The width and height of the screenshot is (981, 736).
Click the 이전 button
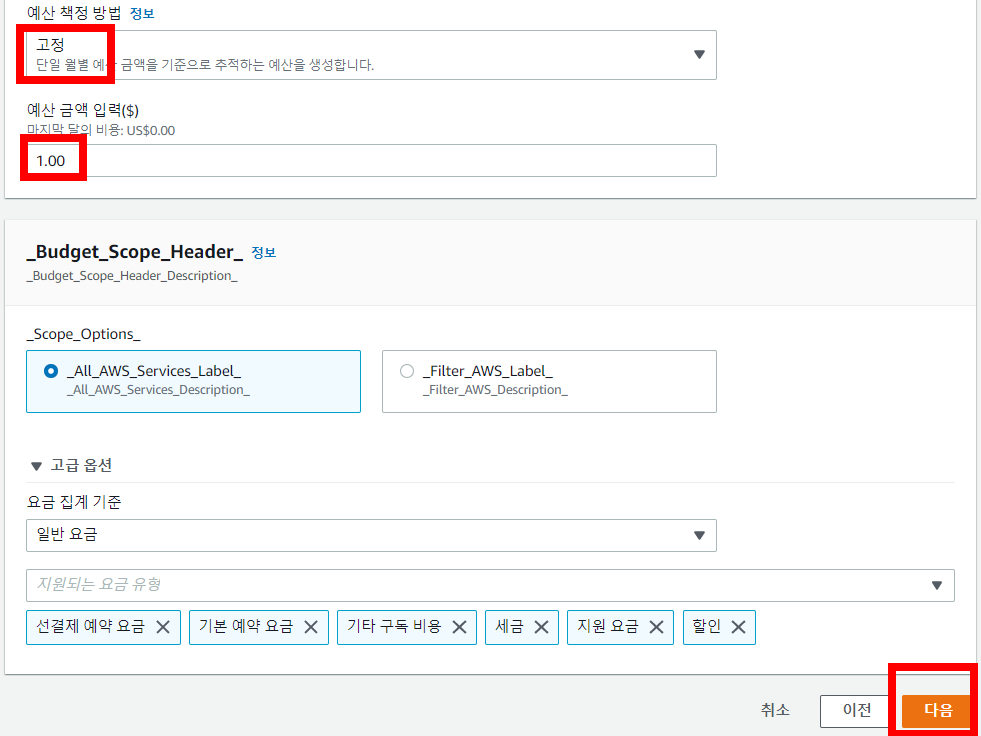856,710
